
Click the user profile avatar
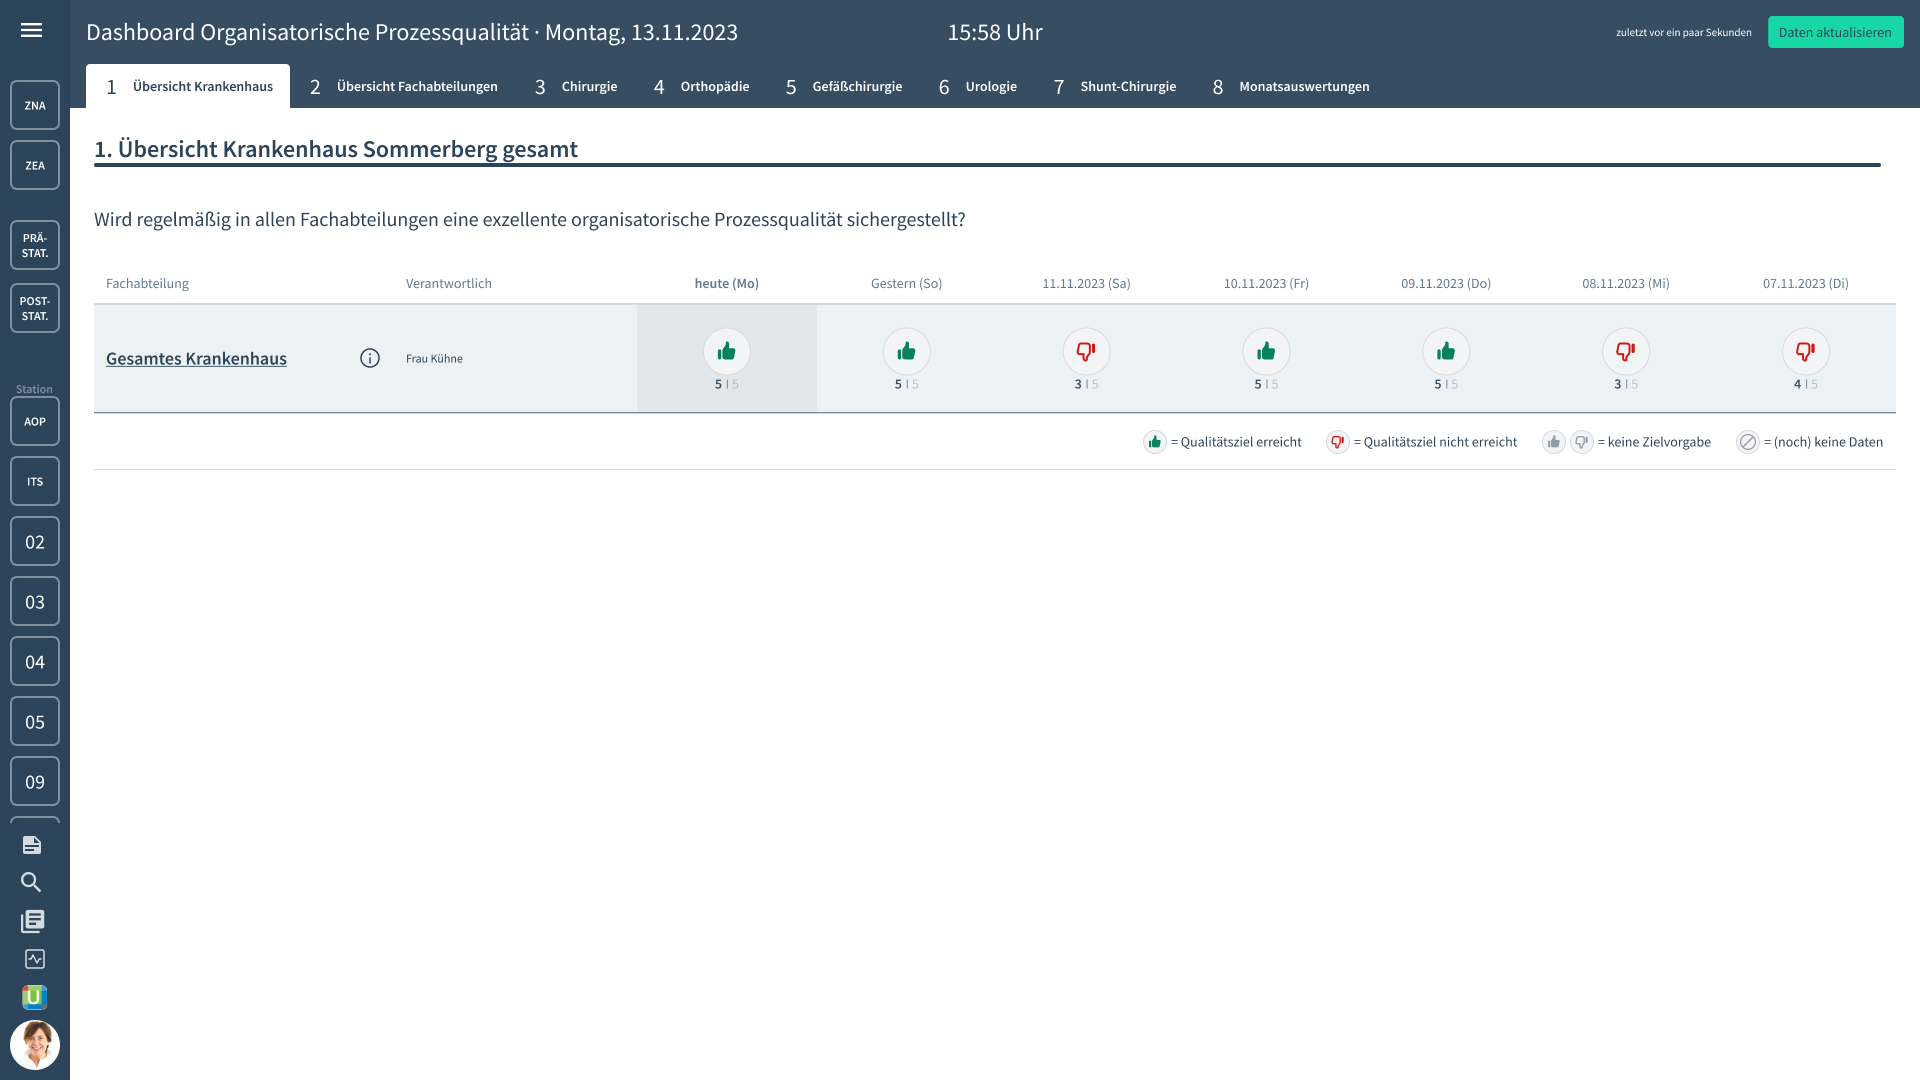point(35,1045)
